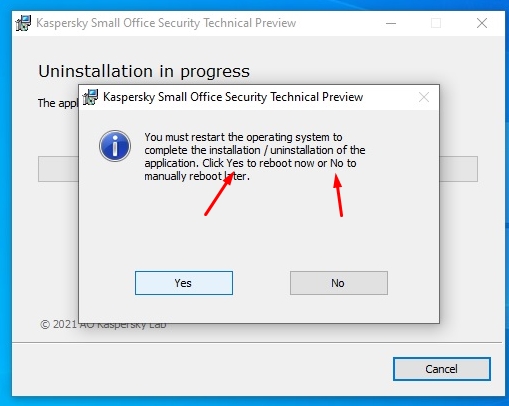
Task: Click the Uninstallation in progress heading
Action: 144,72
